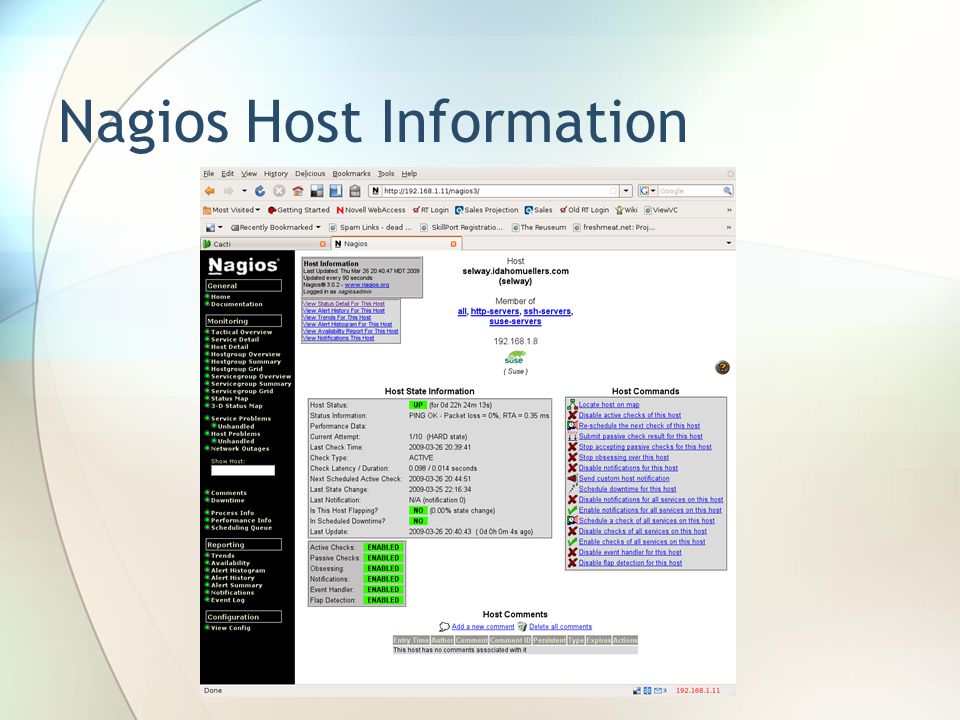Open the File menu
The image size is (960, 720).
[209, 174]
